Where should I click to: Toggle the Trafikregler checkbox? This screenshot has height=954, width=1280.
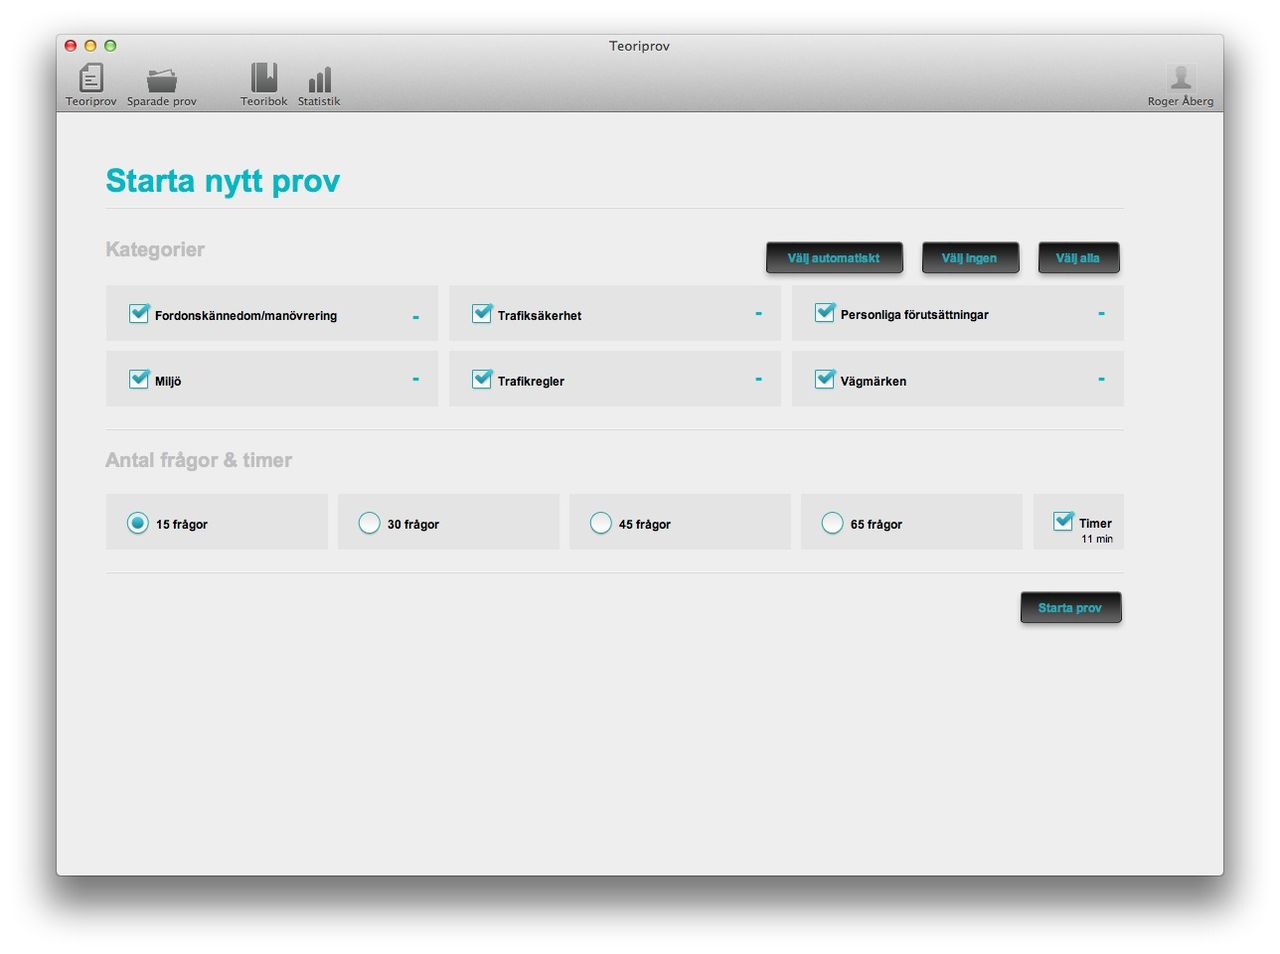click(482, 380)
